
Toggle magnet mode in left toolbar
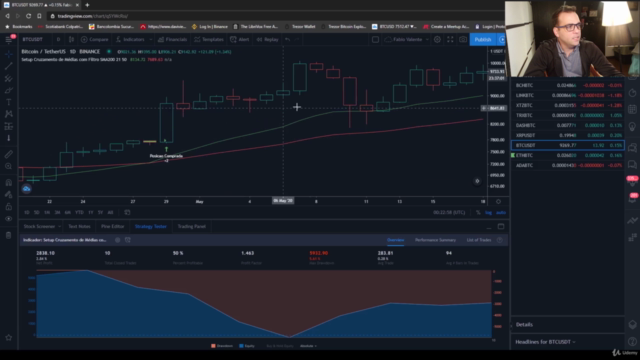tap(9, 182)
